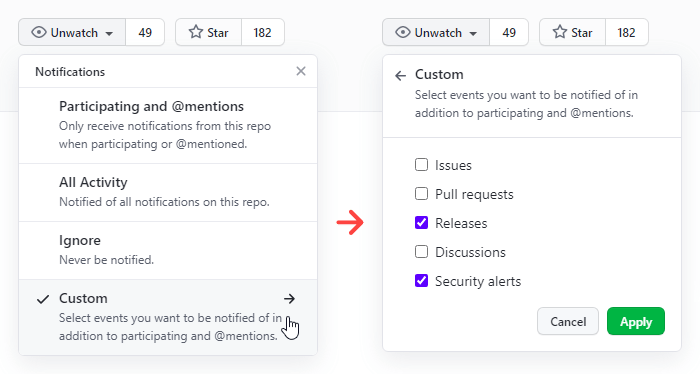Uncheck the Releases checkbox
Viewport: 700px width, 374px height.
click(421, 223)
